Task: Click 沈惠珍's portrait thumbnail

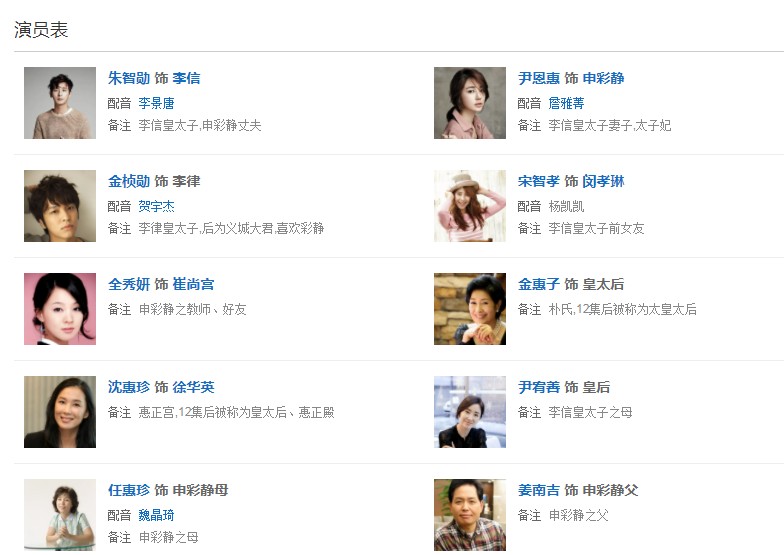Action: click(x=60, y=412)
